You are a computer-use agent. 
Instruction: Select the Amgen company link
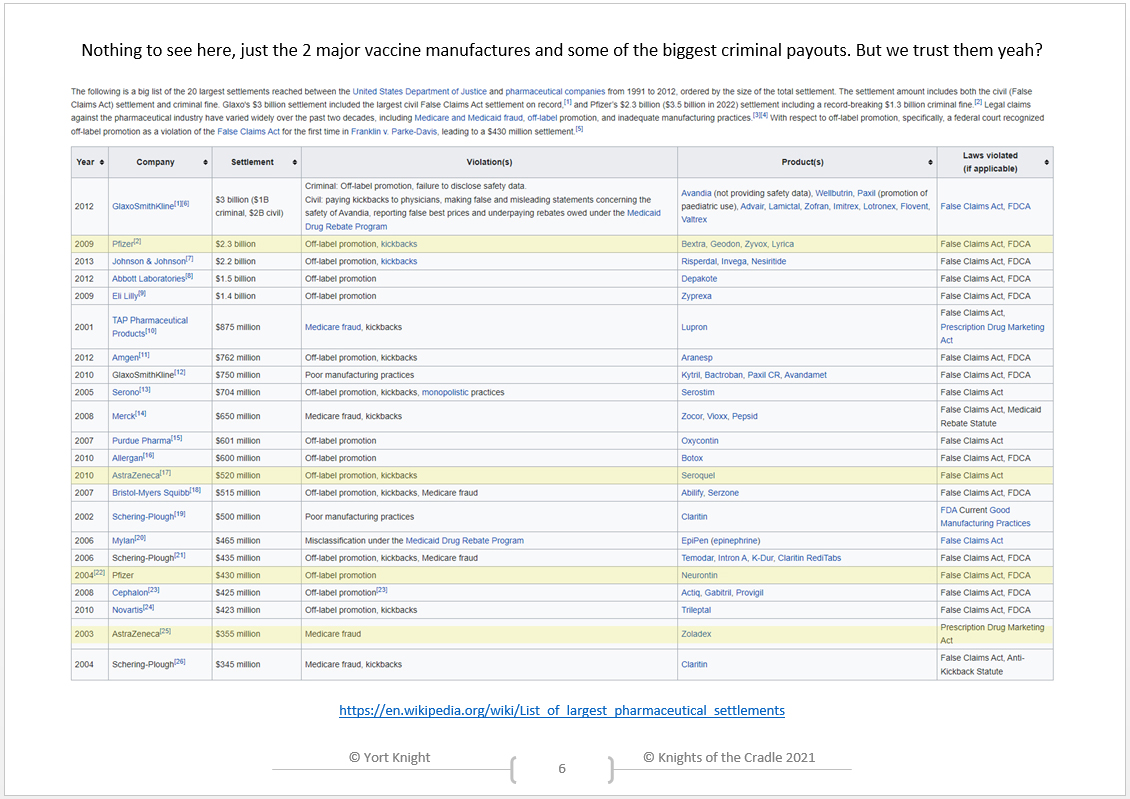pos(125,357)
